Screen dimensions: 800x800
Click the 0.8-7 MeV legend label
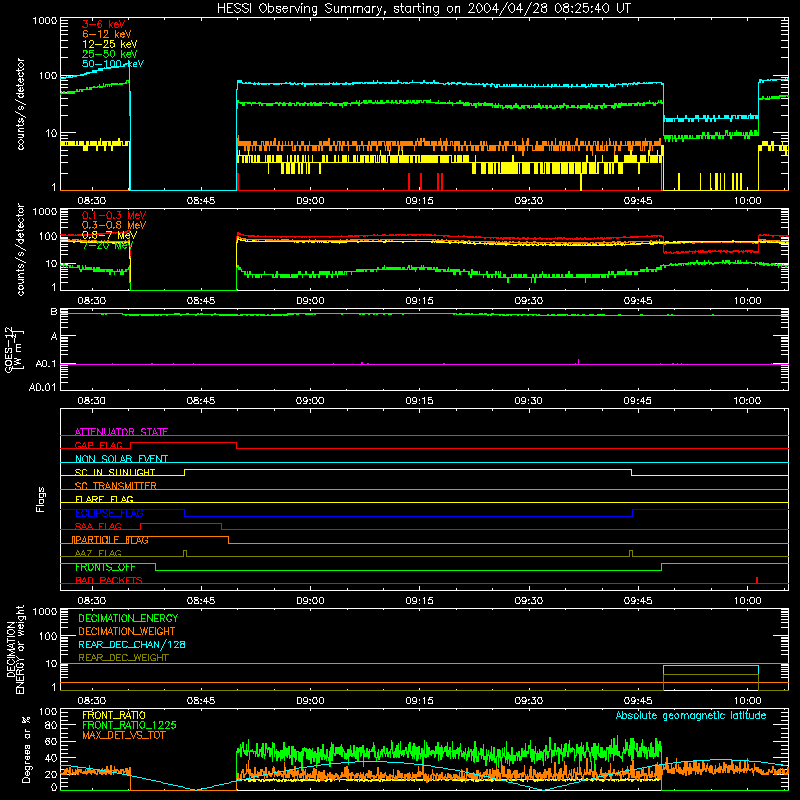(x=109, y=235)
